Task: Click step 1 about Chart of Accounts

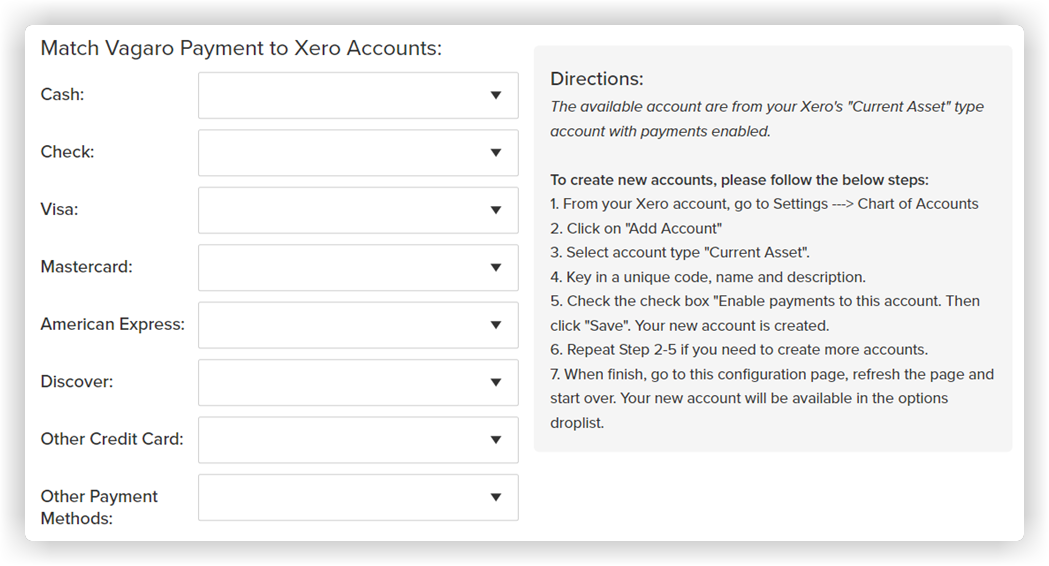Action: [x=764, y=204]
